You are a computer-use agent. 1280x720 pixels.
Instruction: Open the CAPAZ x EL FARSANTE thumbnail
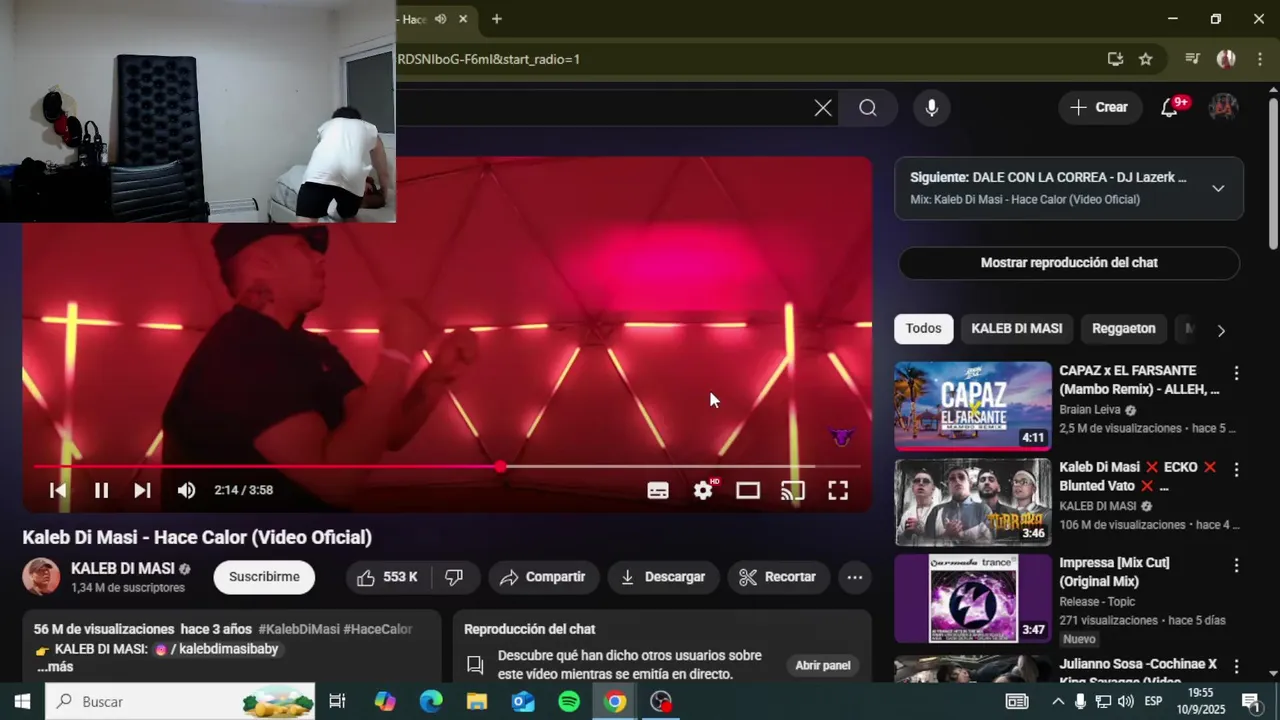tap(973, 407)
